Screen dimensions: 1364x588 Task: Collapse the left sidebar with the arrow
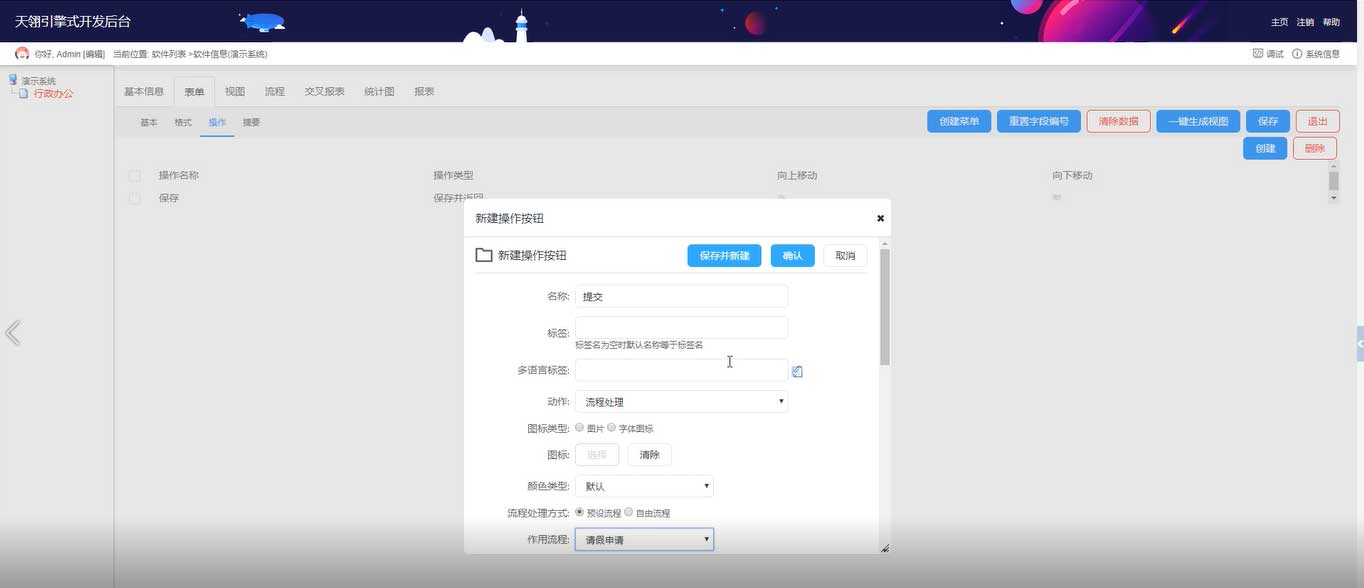tap(13, 333)
